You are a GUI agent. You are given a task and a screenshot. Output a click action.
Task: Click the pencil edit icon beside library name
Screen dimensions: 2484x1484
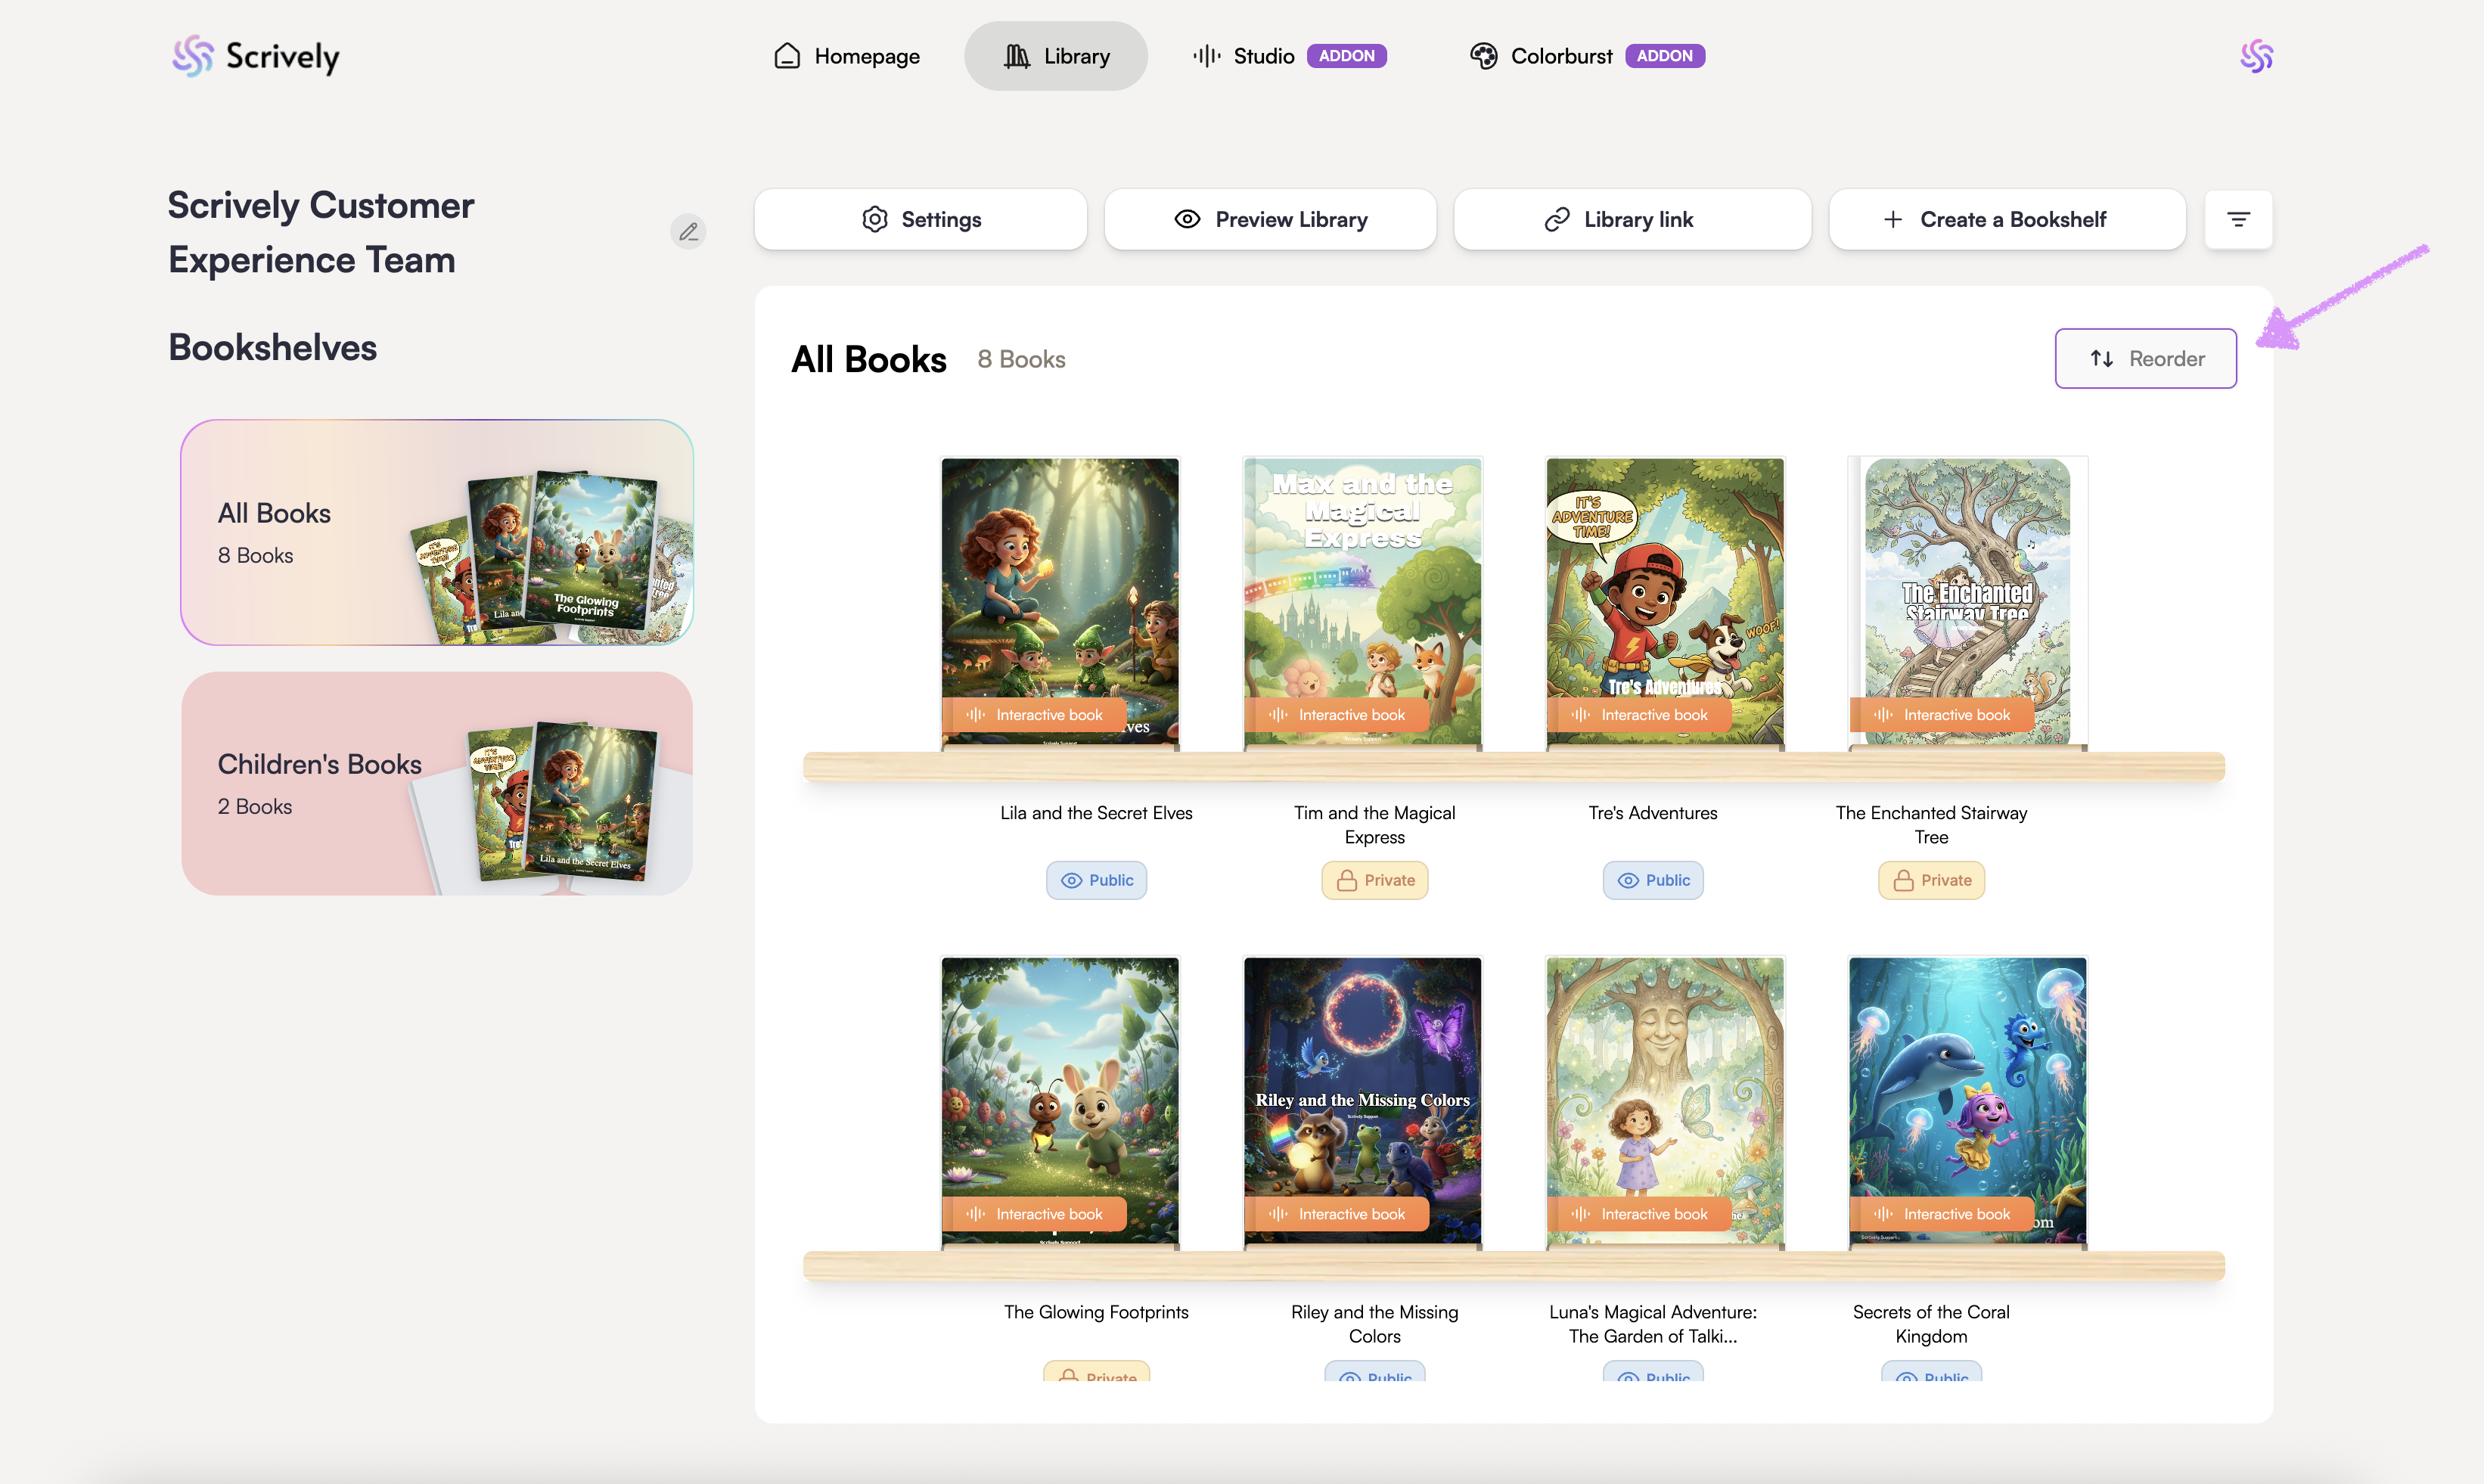pyautogui.click(x=688, y=232)
